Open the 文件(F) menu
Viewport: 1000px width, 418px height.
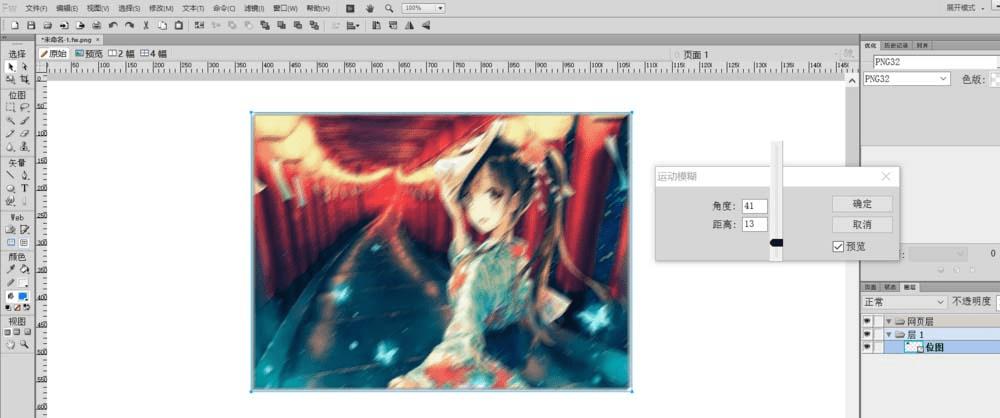(36, 8)
